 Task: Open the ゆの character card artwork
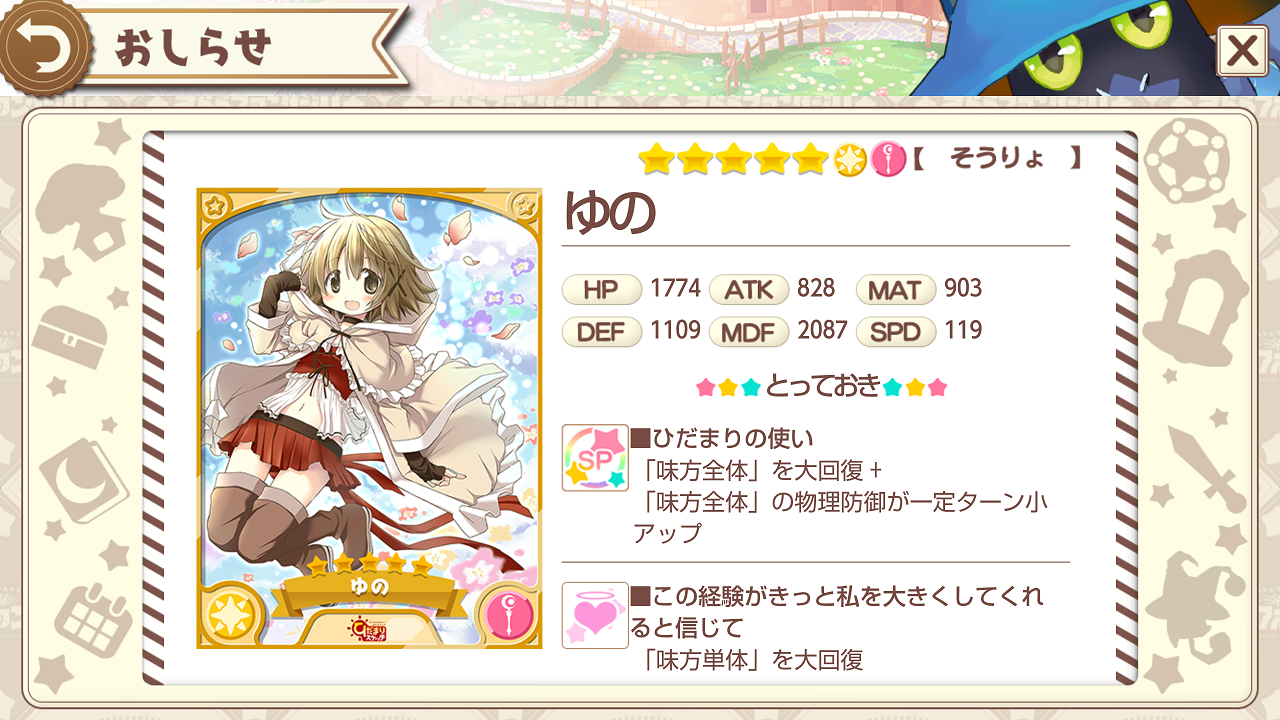369,418
